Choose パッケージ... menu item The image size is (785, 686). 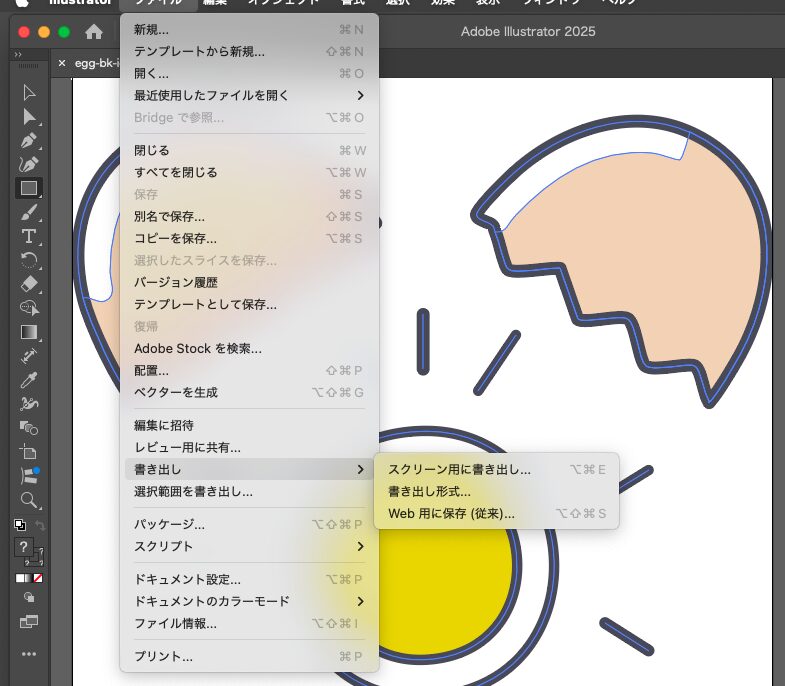tap(249, 524)
